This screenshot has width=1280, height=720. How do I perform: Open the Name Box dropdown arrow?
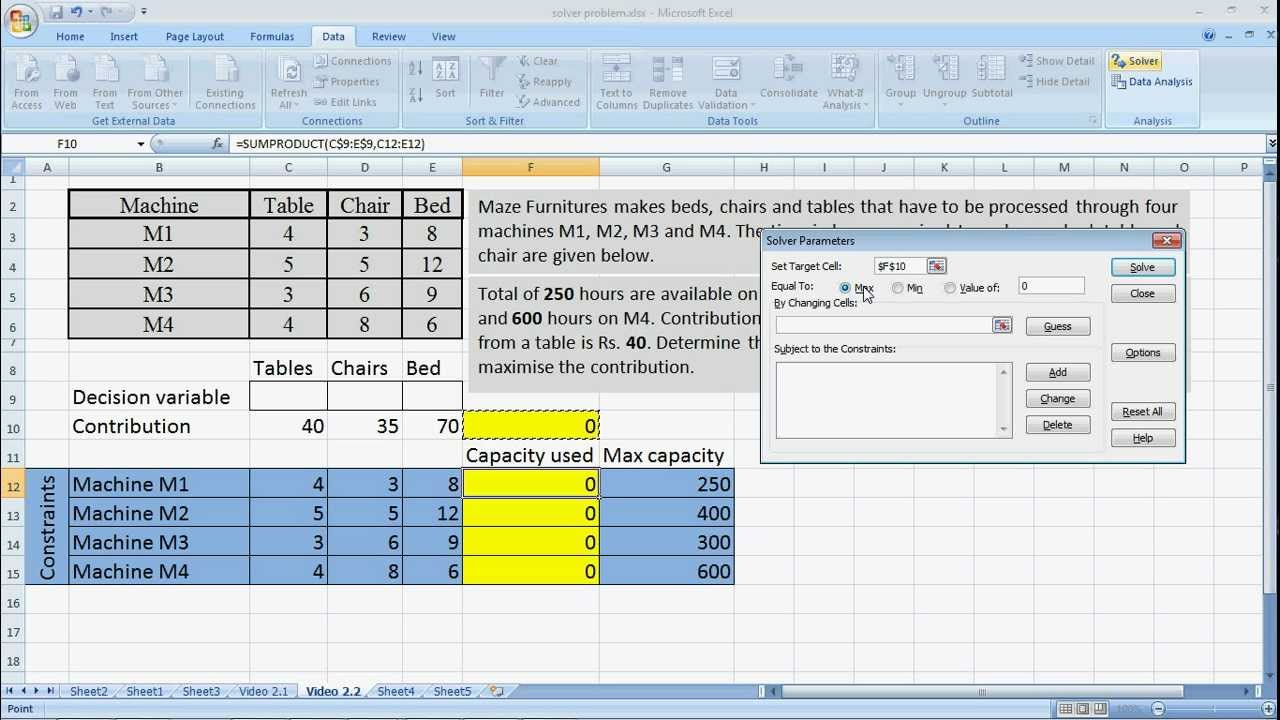(141, 144)
